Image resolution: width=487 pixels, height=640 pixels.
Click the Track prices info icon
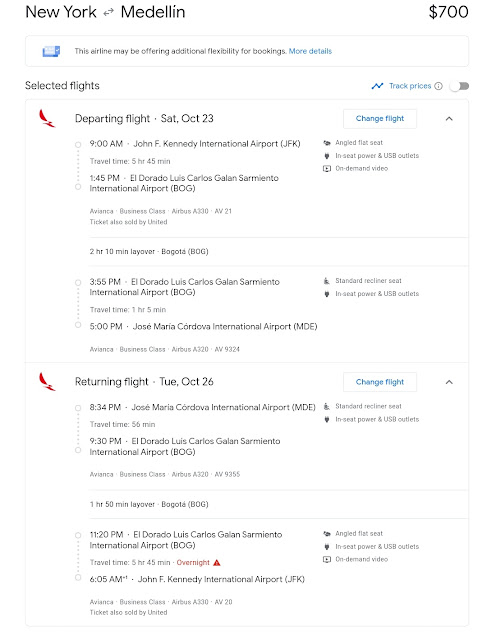point(438,86)
